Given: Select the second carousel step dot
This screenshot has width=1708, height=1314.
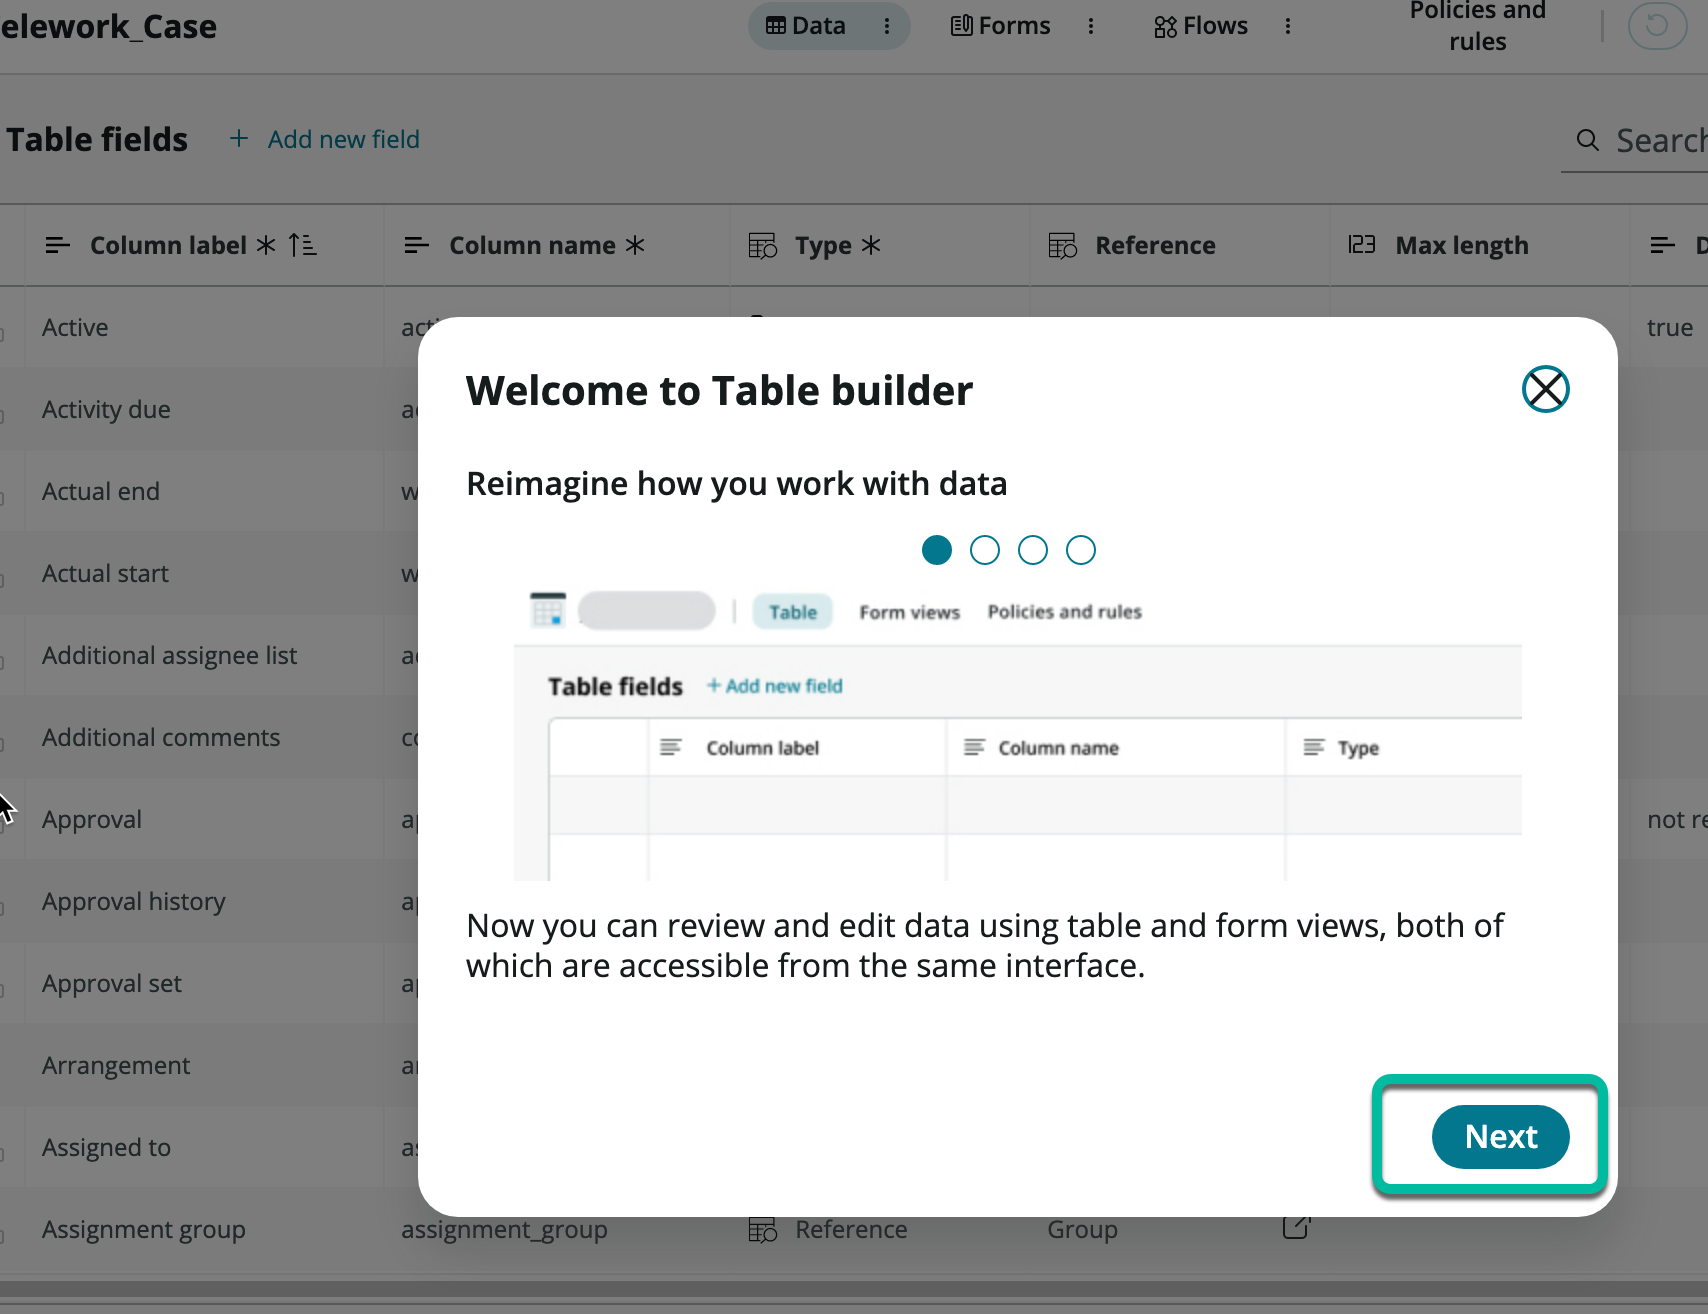Looking at the screenshot, I should tap(984, 550).
